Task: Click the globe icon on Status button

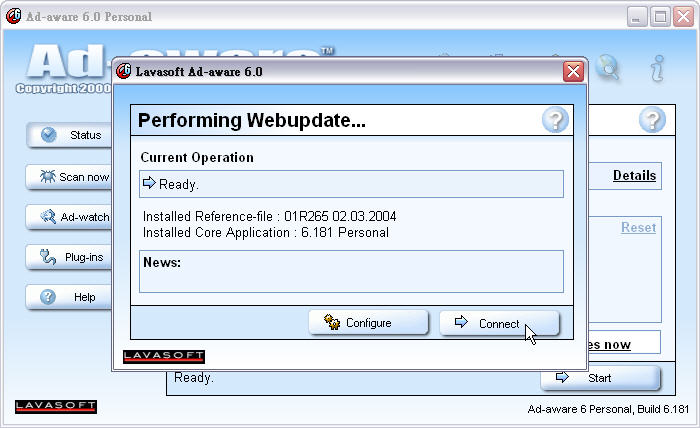Action: pyautogui.click(x=49, y=134)
